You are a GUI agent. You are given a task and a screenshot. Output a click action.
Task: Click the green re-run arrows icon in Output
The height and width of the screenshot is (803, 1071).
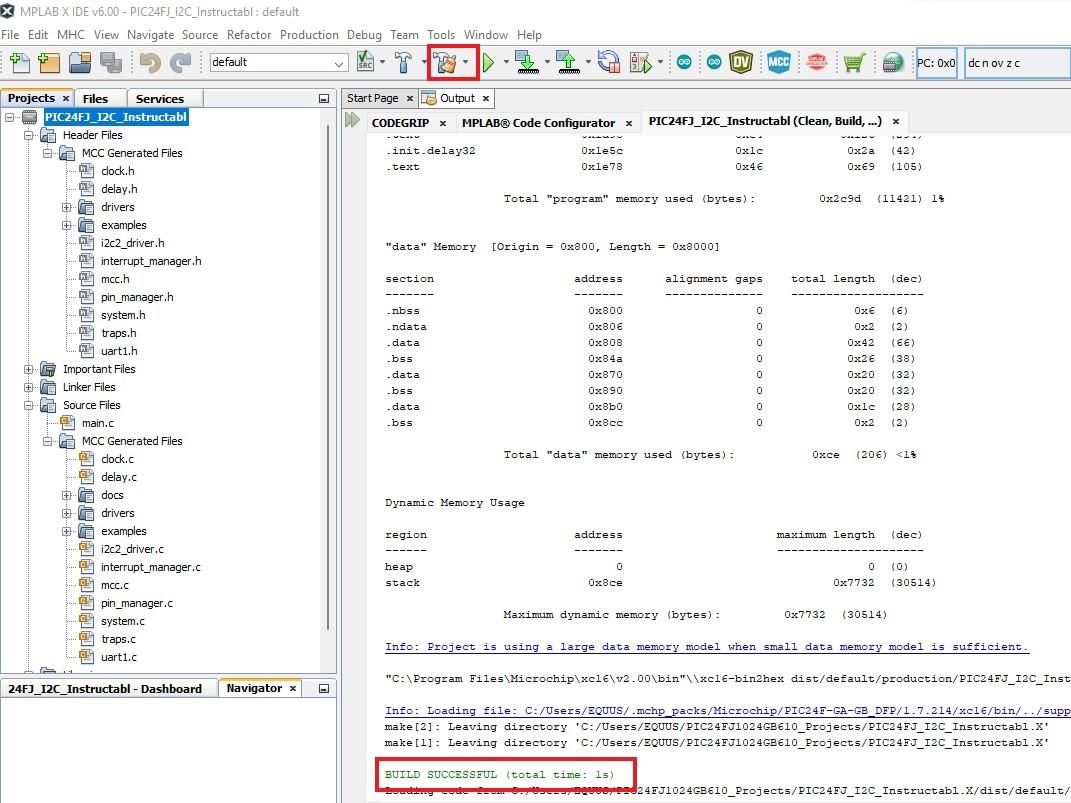coord(352,121)
